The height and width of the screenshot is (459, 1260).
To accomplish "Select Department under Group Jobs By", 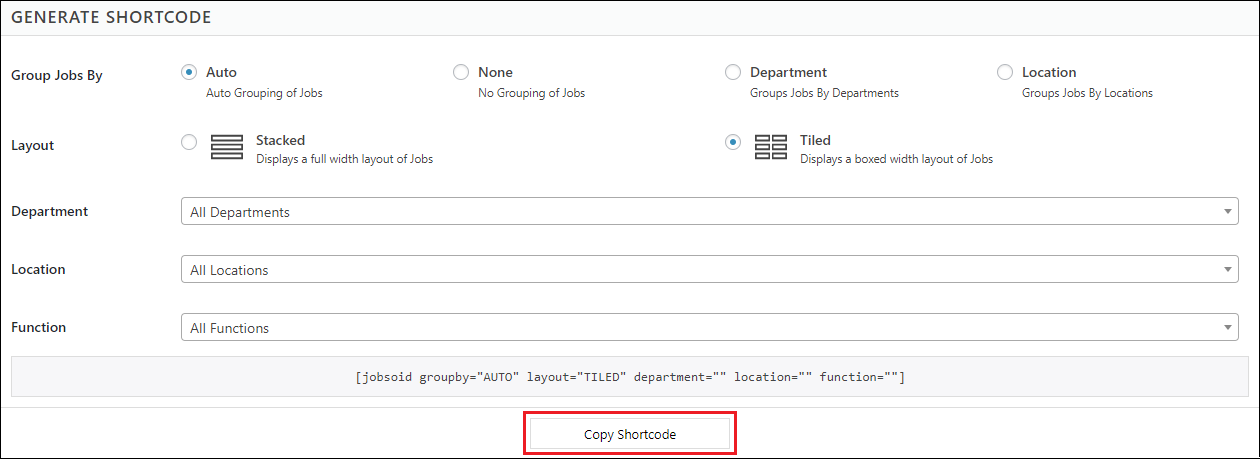I will tap(733, 72).
